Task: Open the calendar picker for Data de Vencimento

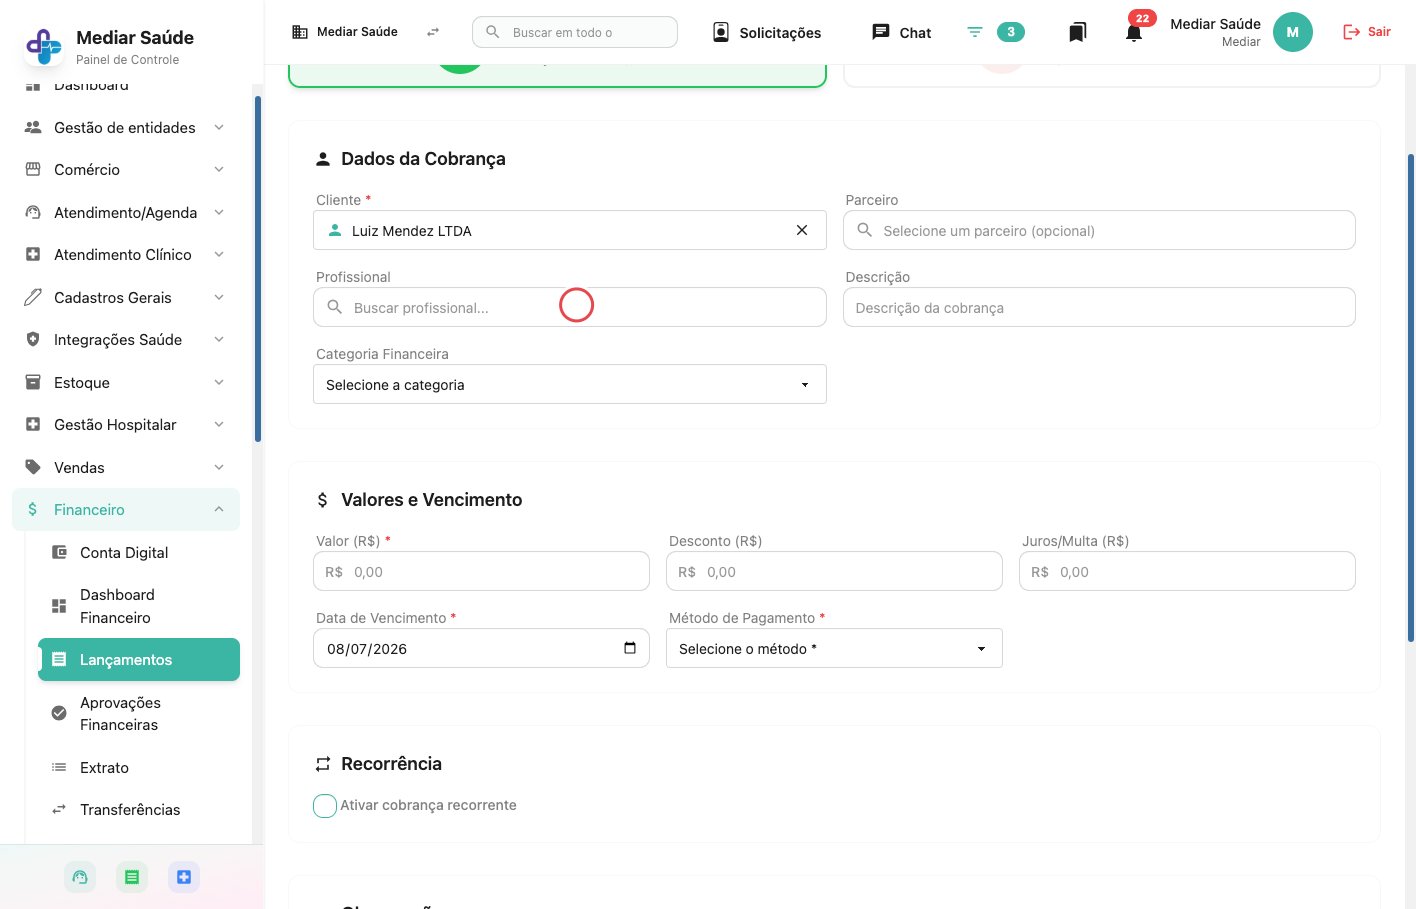Action: [630, 648]
